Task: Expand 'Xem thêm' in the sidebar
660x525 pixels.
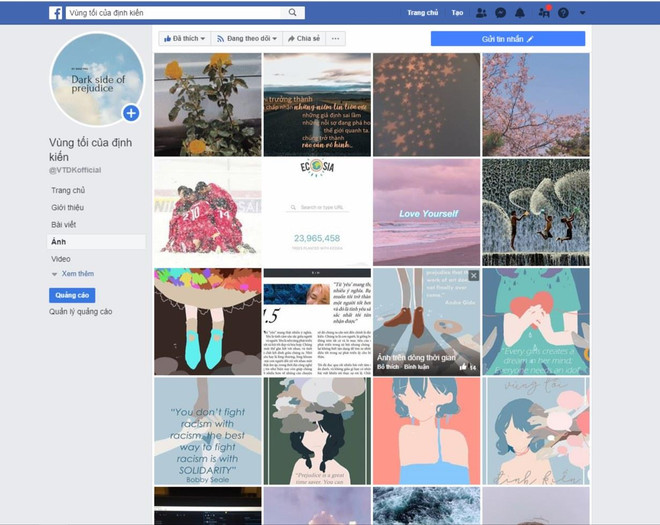Action: (76, 273)
